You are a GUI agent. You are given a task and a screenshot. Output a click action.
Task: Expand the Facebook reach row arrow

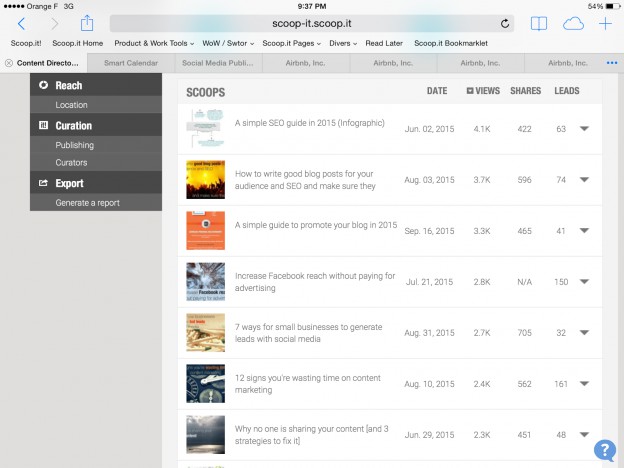[x=584, y=281]
